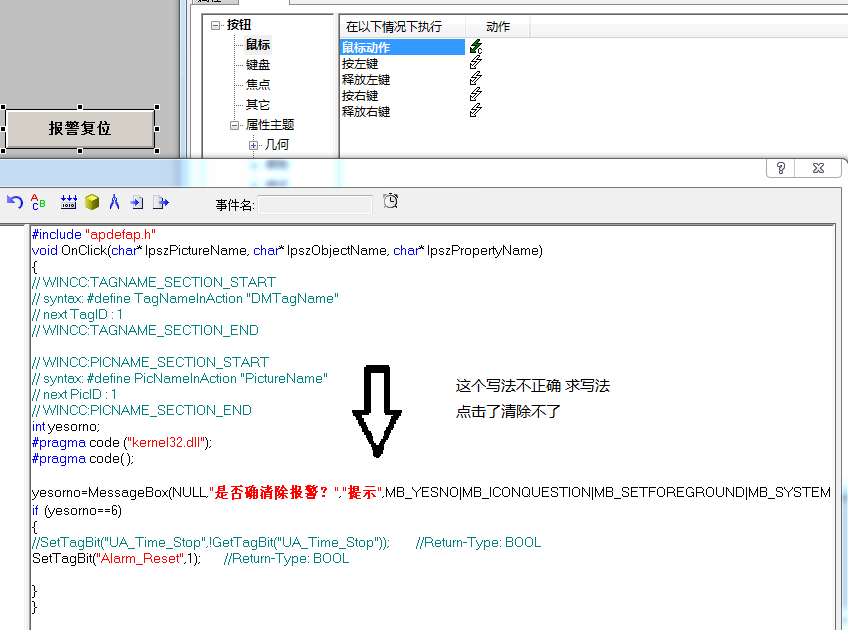
Task: Expand the 几何 tree node
Action: pos(253,145)
